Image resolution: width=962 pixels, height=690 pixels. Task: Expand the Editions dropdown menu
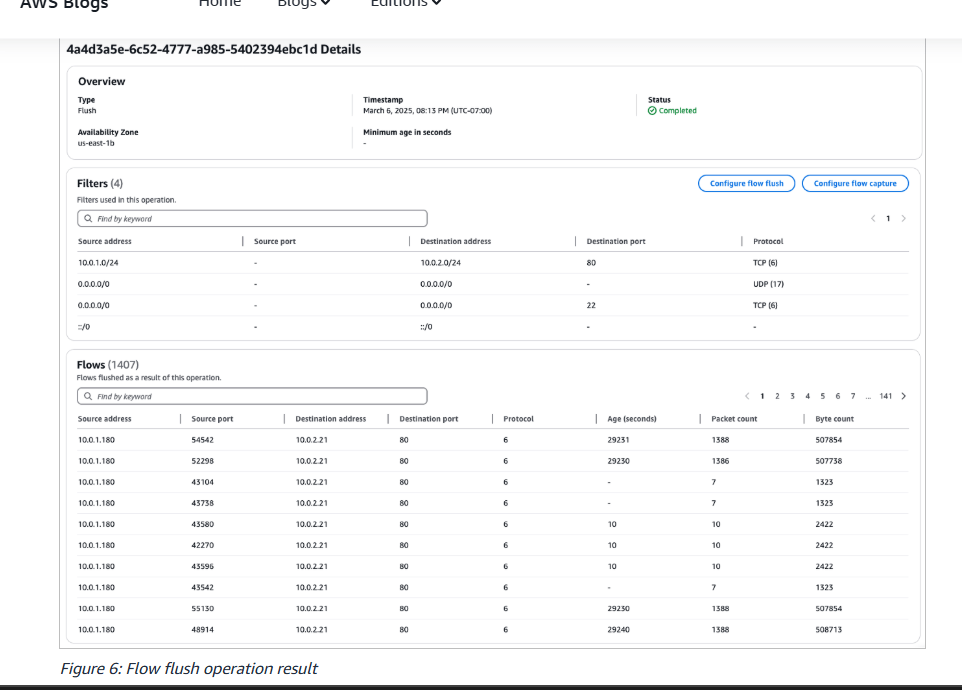point(405,4)
